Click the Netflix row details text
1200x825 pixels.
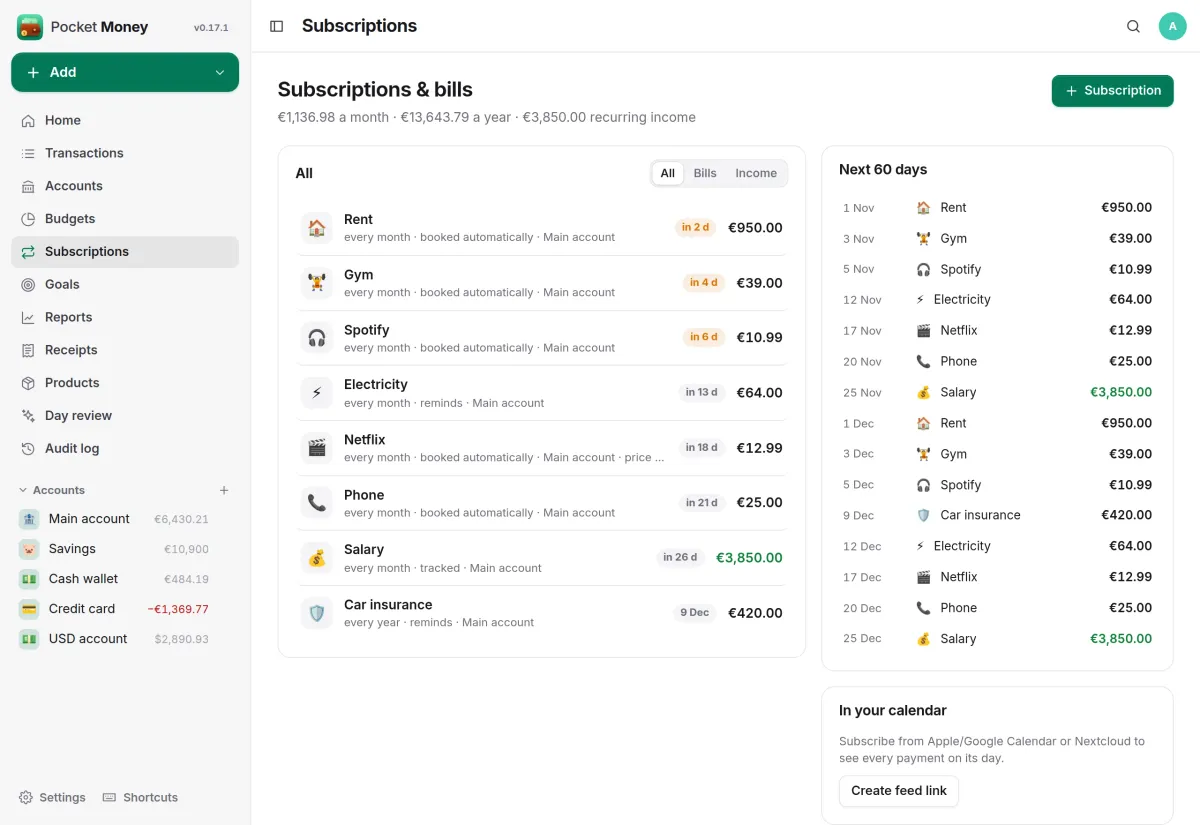pos(504,458)
